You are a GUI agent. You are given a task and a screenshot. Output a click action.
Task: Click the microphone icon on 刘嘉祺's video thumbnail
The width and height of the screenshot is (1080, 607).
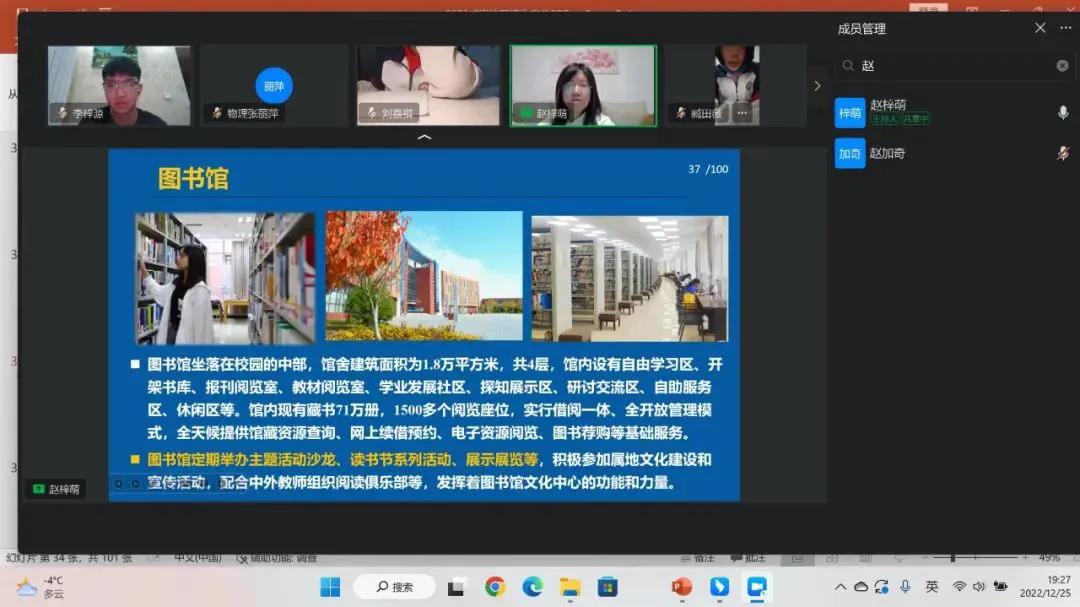tap(372, 112)
